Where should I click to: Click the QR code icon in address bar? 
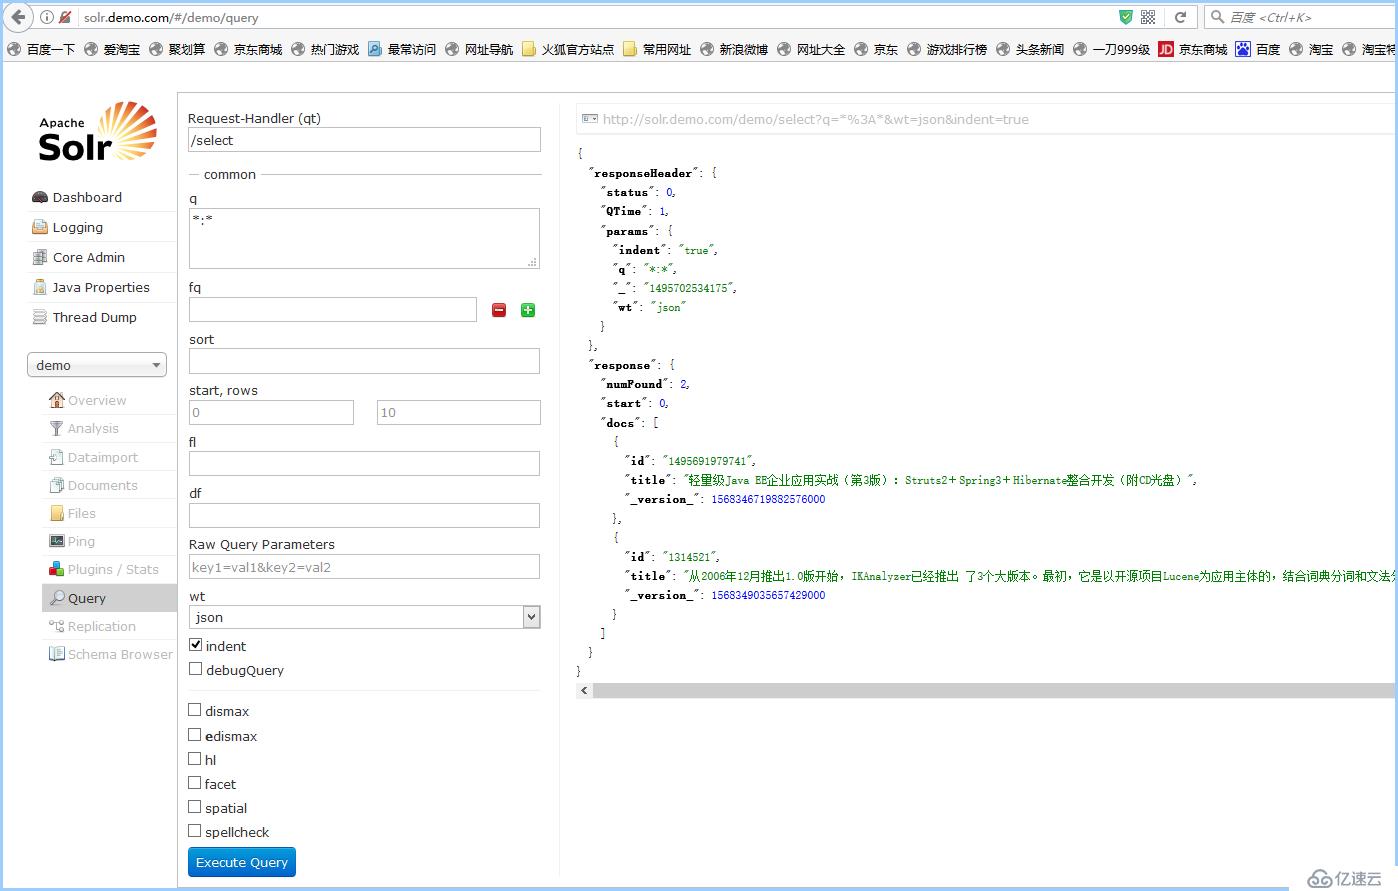pos(1148,17)
